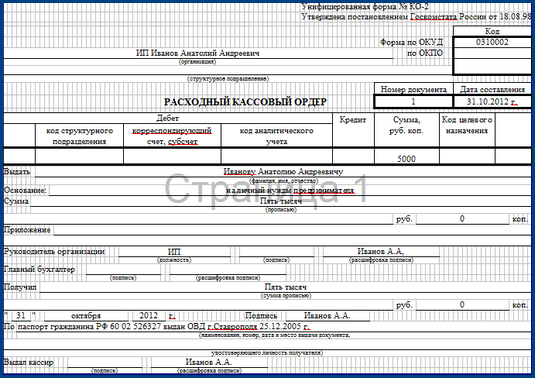
Task: Click the 'Главный бухгалтер' label
Action: [x=39, y=270]
